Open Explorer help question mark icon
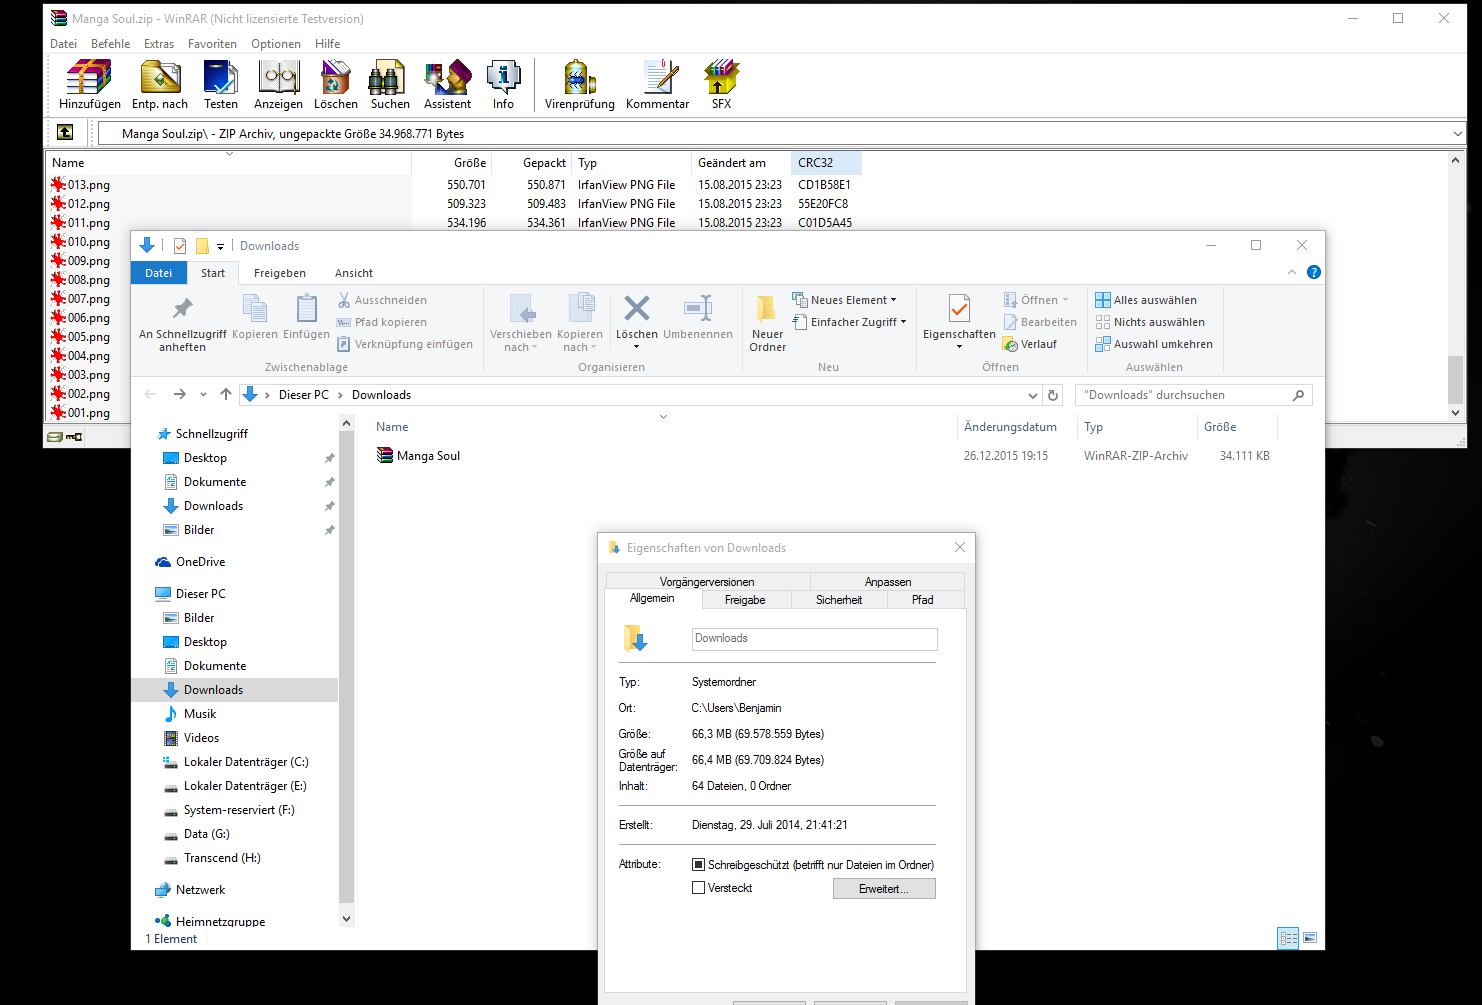Screen dimensions: 1482x1005 pos(1314,272)
